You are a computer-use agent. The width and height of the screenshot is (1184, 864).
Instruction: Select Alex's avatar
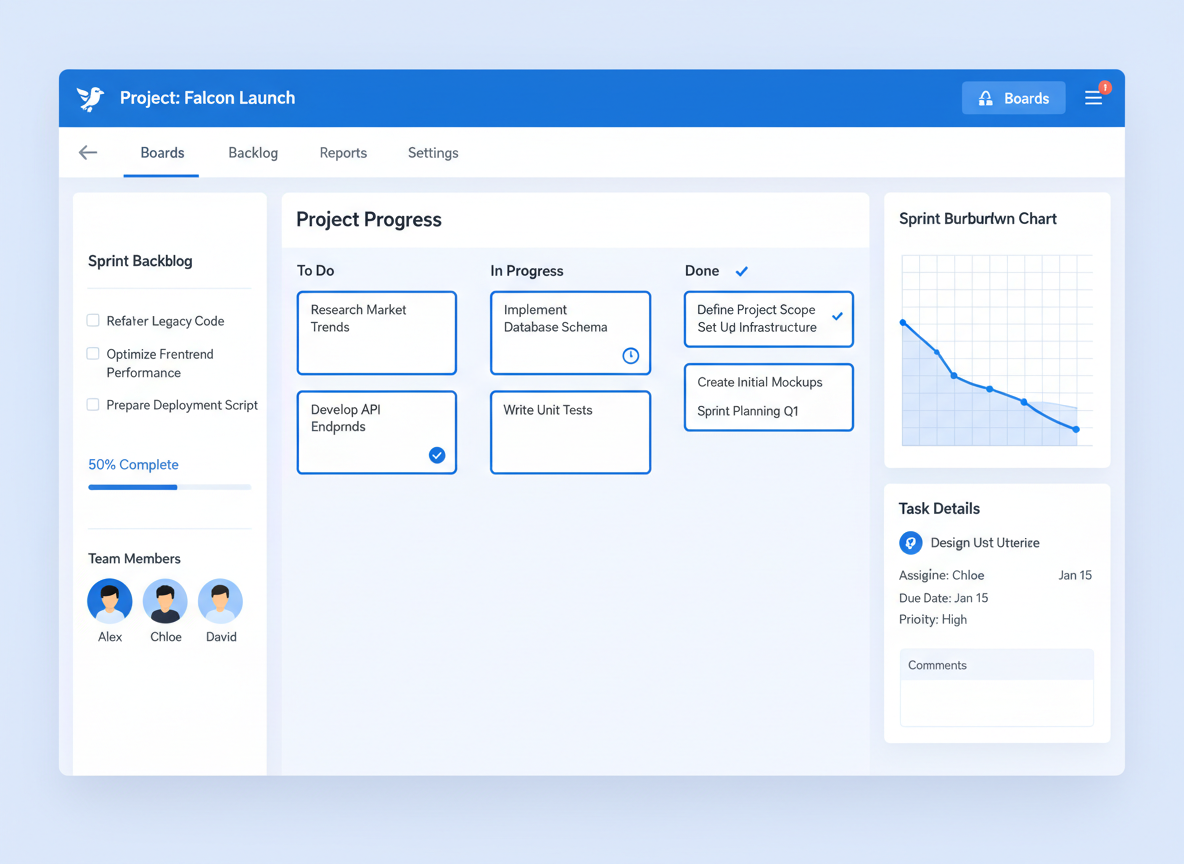[x=109, y=601]
